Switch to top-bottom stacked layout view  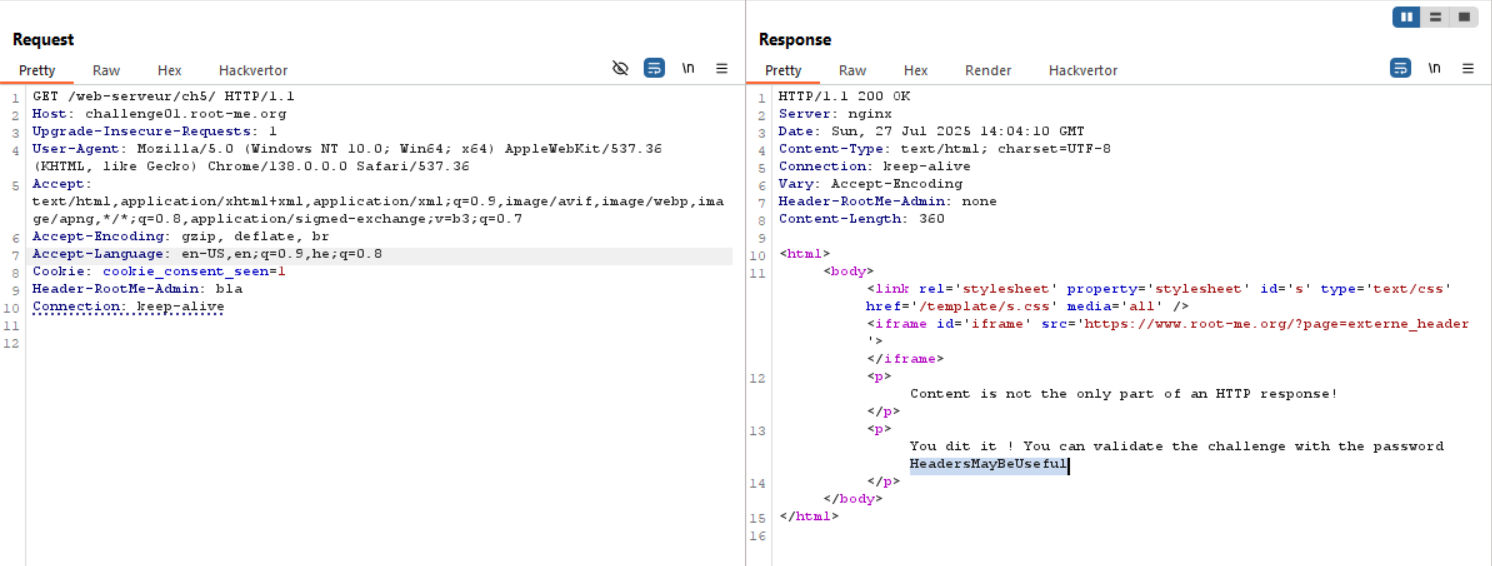tap(1435, 17)
